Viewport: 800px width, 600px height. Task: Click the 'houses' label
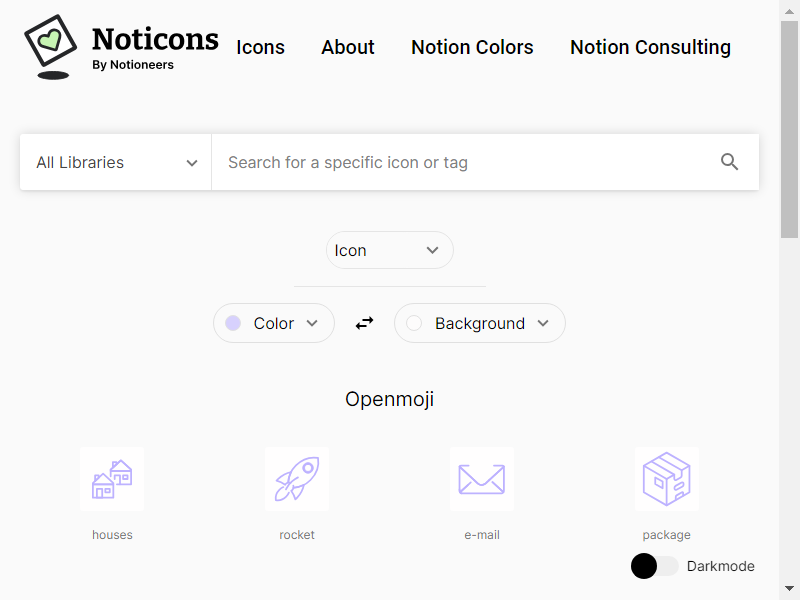pos(112,535)
